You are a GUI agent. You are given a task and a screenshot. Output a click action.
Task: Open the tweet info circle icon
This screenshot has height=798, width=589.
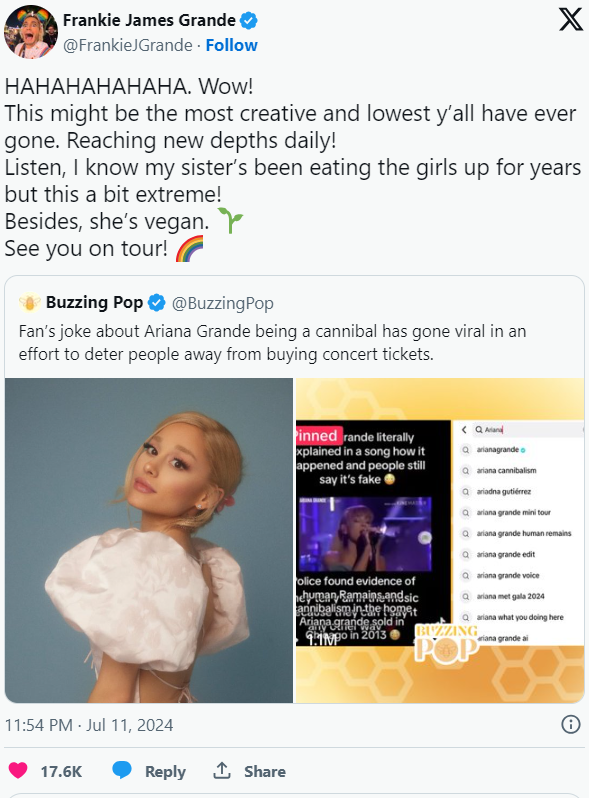[571, 724]
